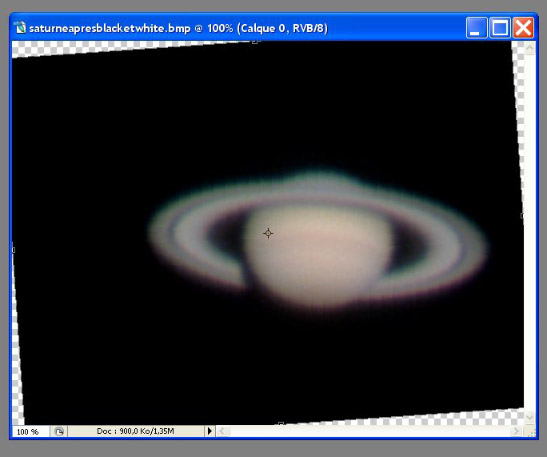Image resolution: width=547 pixels, height=457 pixels.
Task: Click the status bar icon next to zoom field
Action: pyautogui.click(x=59, y=432)
